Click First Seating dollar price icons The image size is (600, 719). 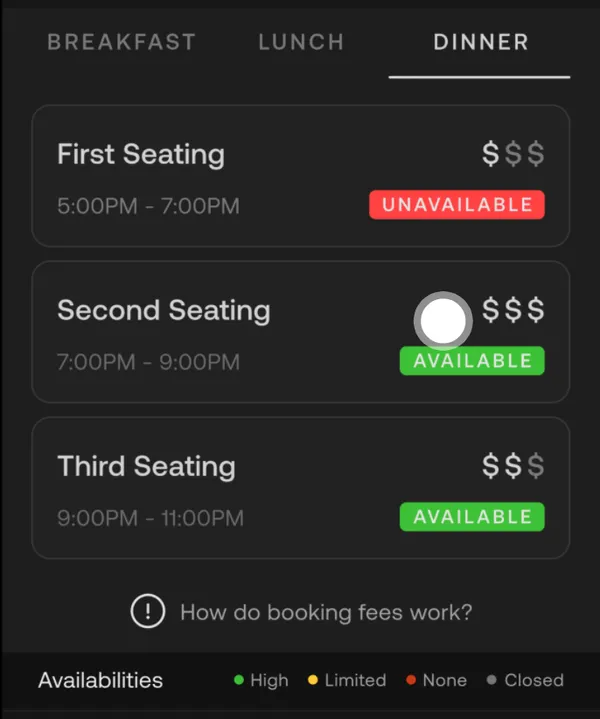pyautogui.click(x=513, y=154)
